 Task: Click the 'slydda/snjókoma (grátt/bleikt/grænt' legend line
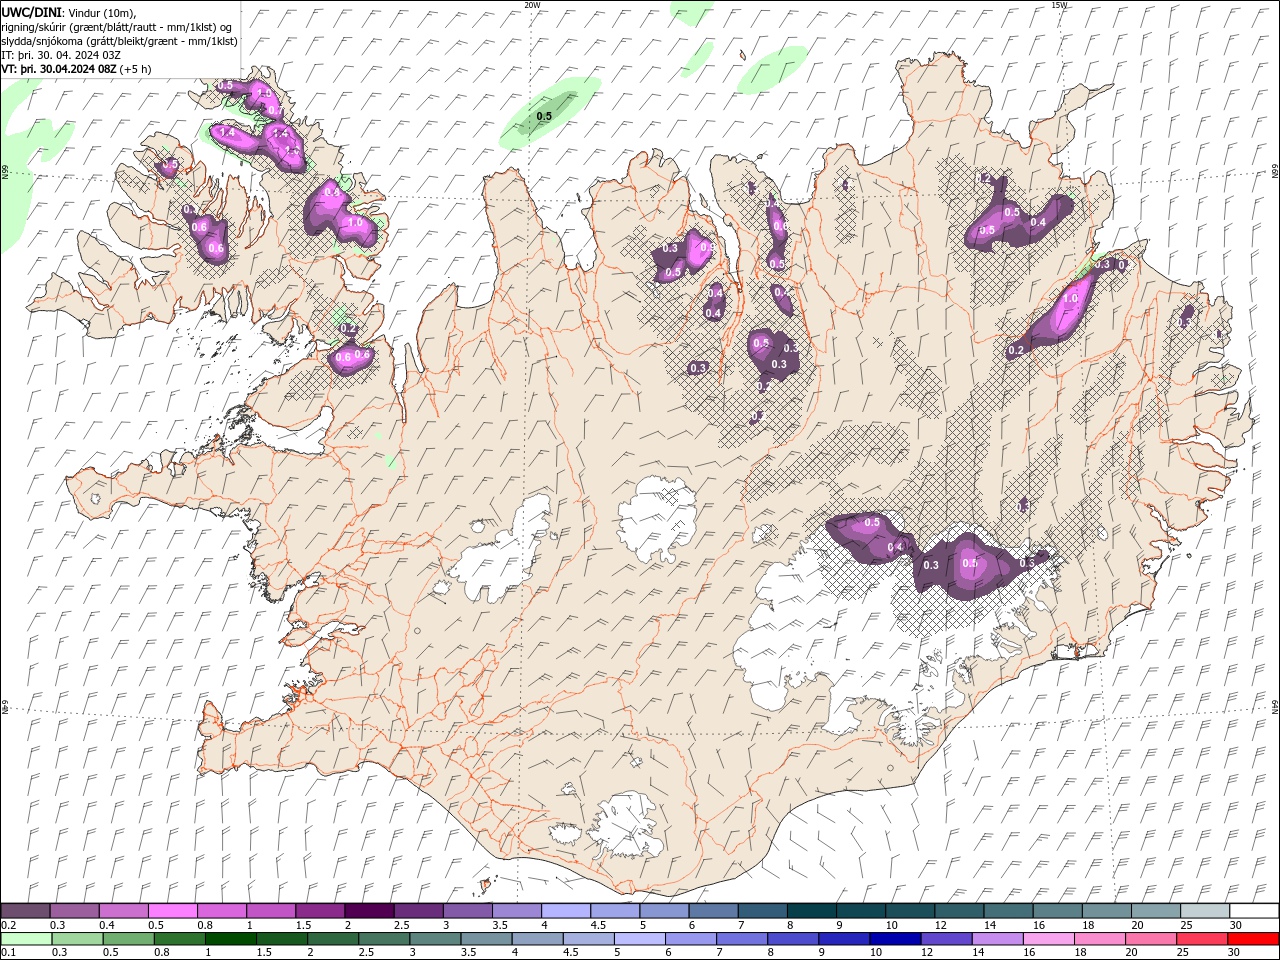tap(120, 41)
